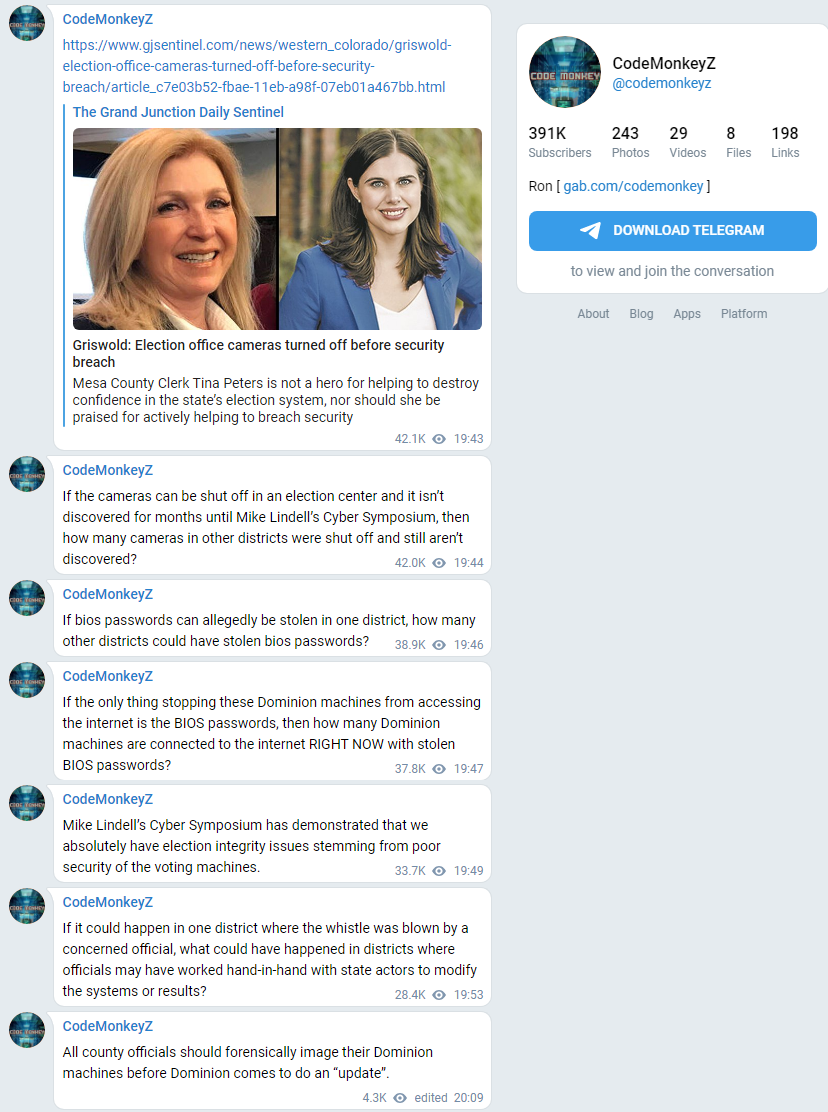The image size is (828, 1112).
Task: Click the eye icon on the 19:47 message
Action: coord(440,769)
